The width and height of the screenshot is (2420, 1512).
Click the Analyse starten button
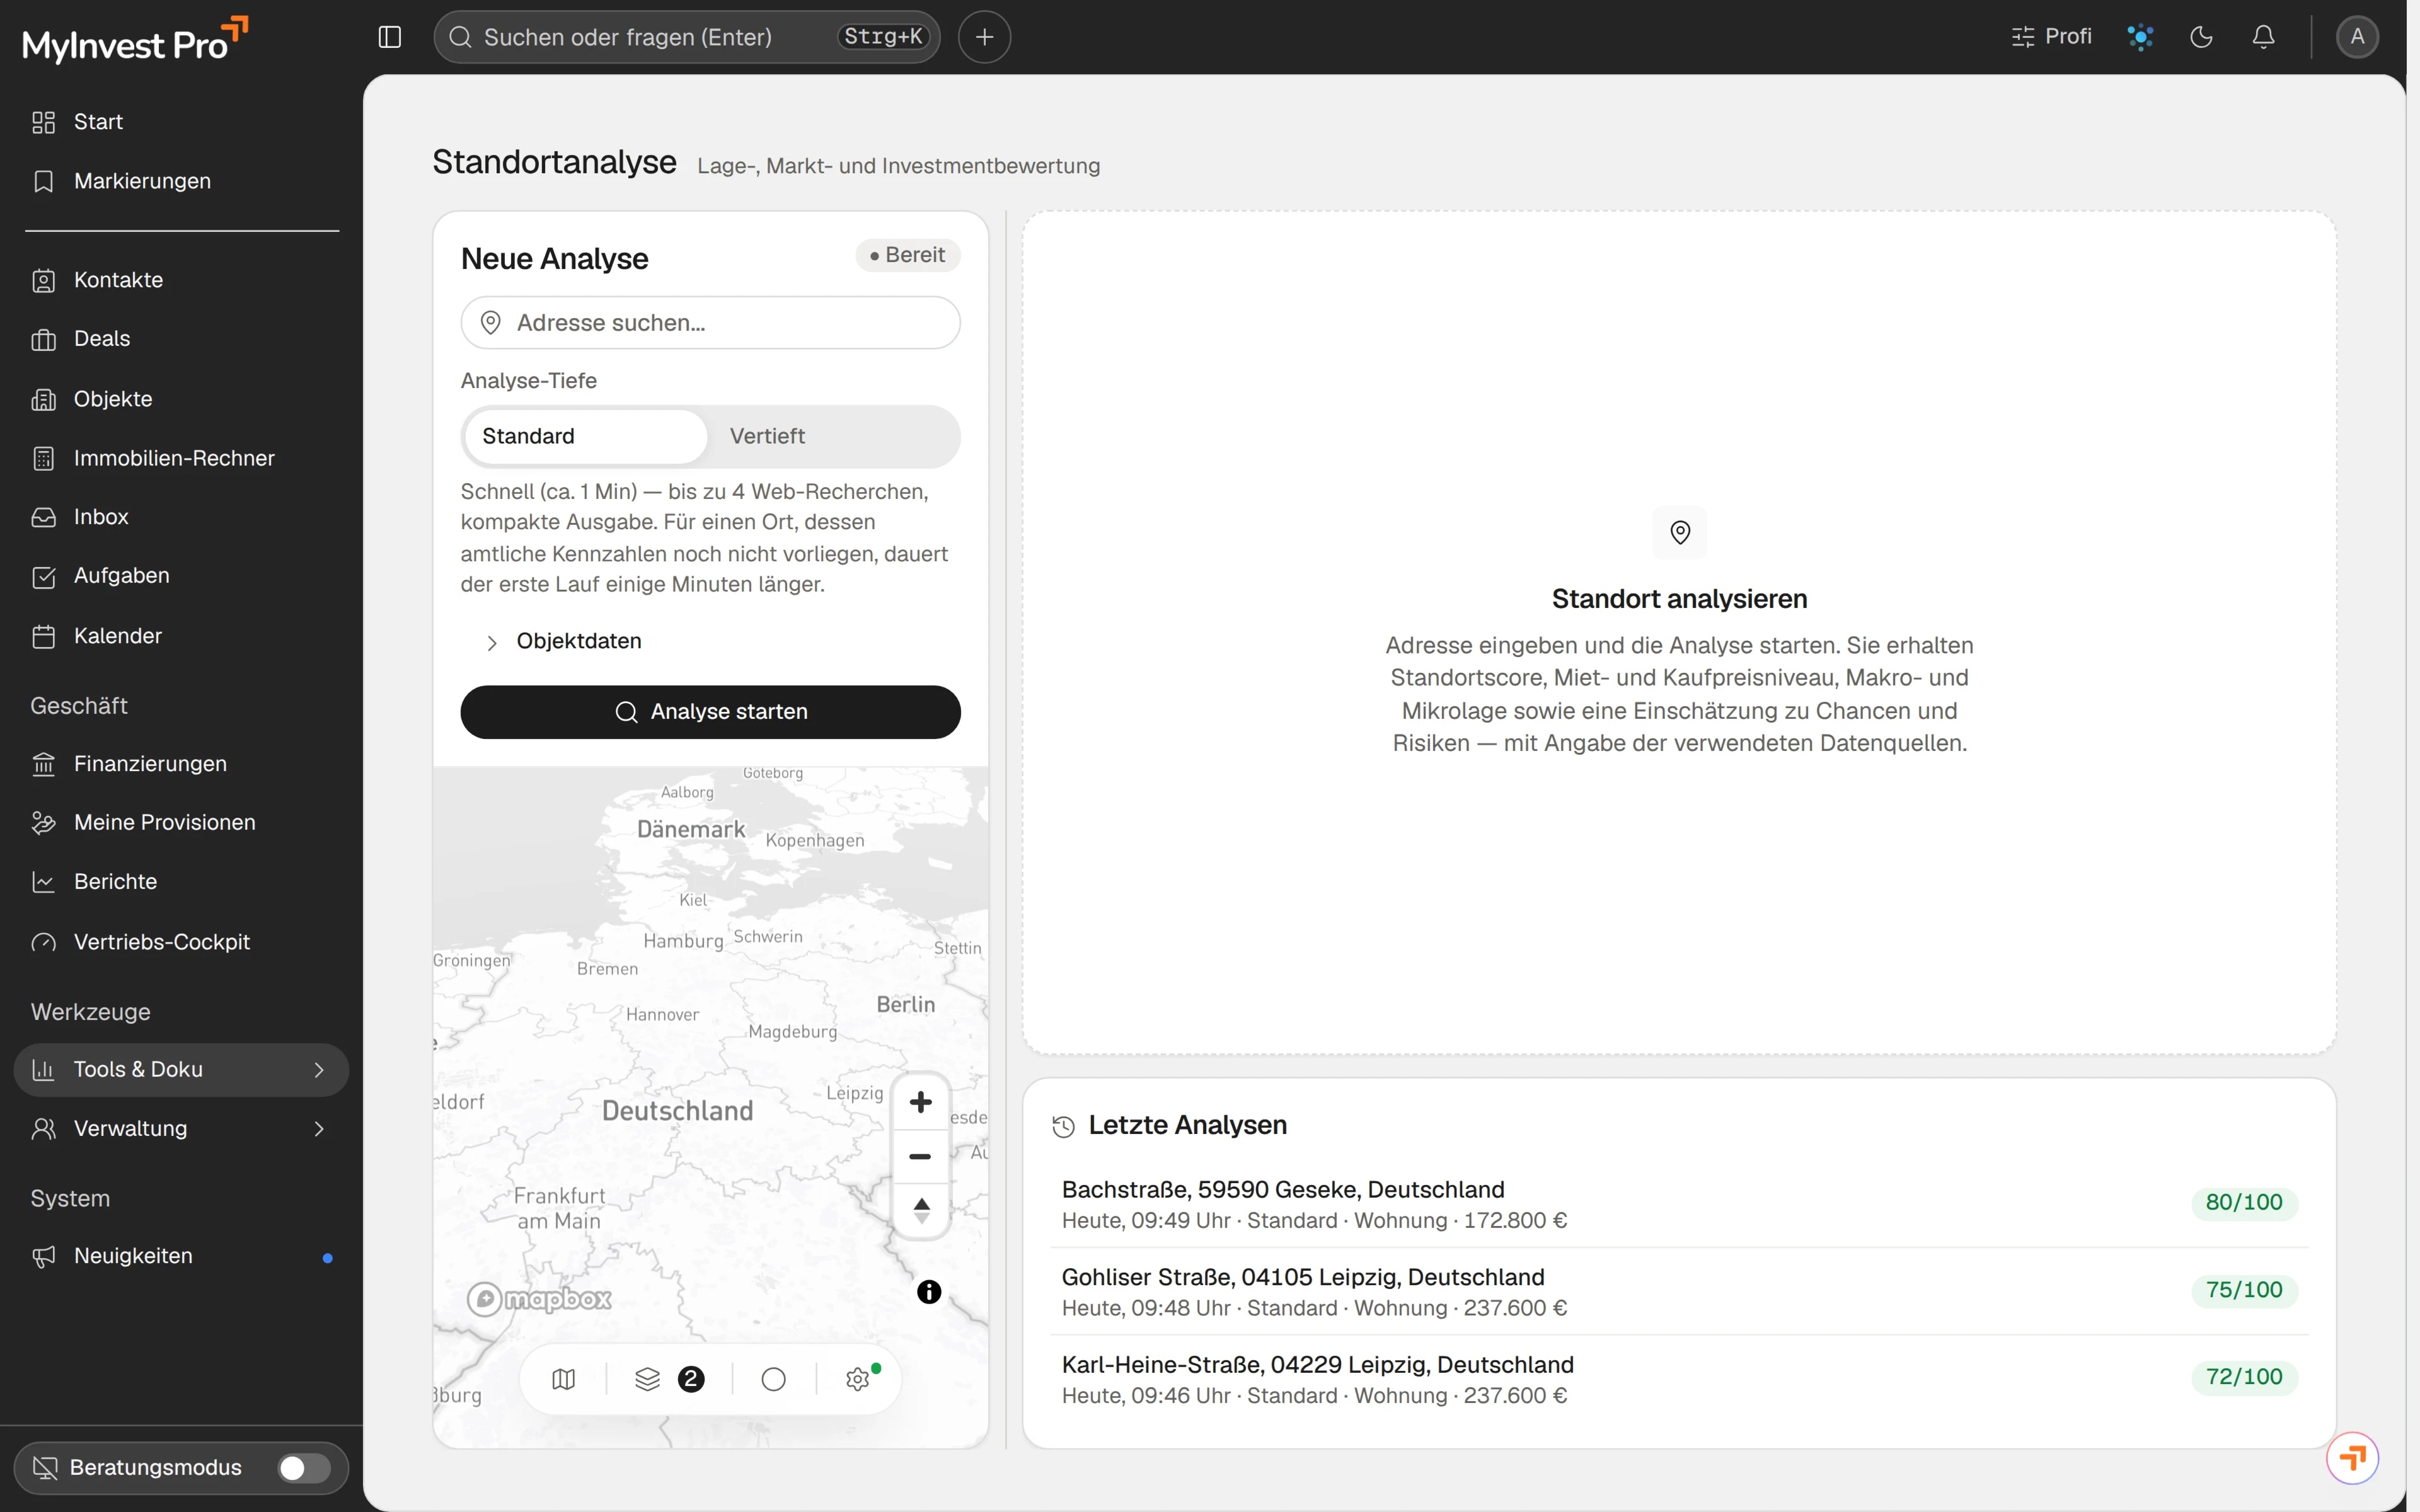710,711
